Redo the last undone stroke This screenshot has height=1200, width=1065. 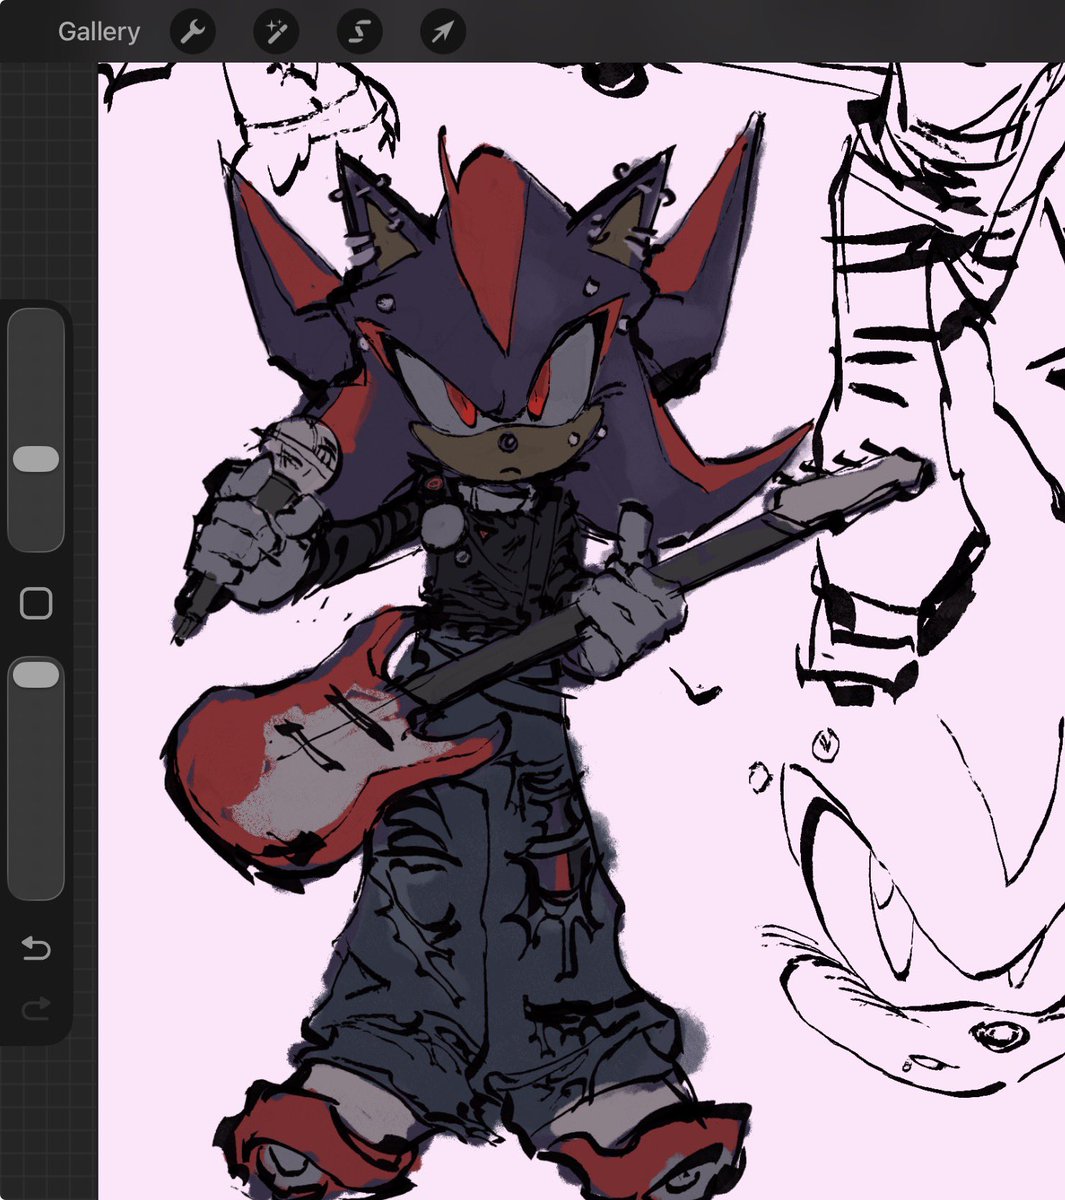click(36, 1009)
